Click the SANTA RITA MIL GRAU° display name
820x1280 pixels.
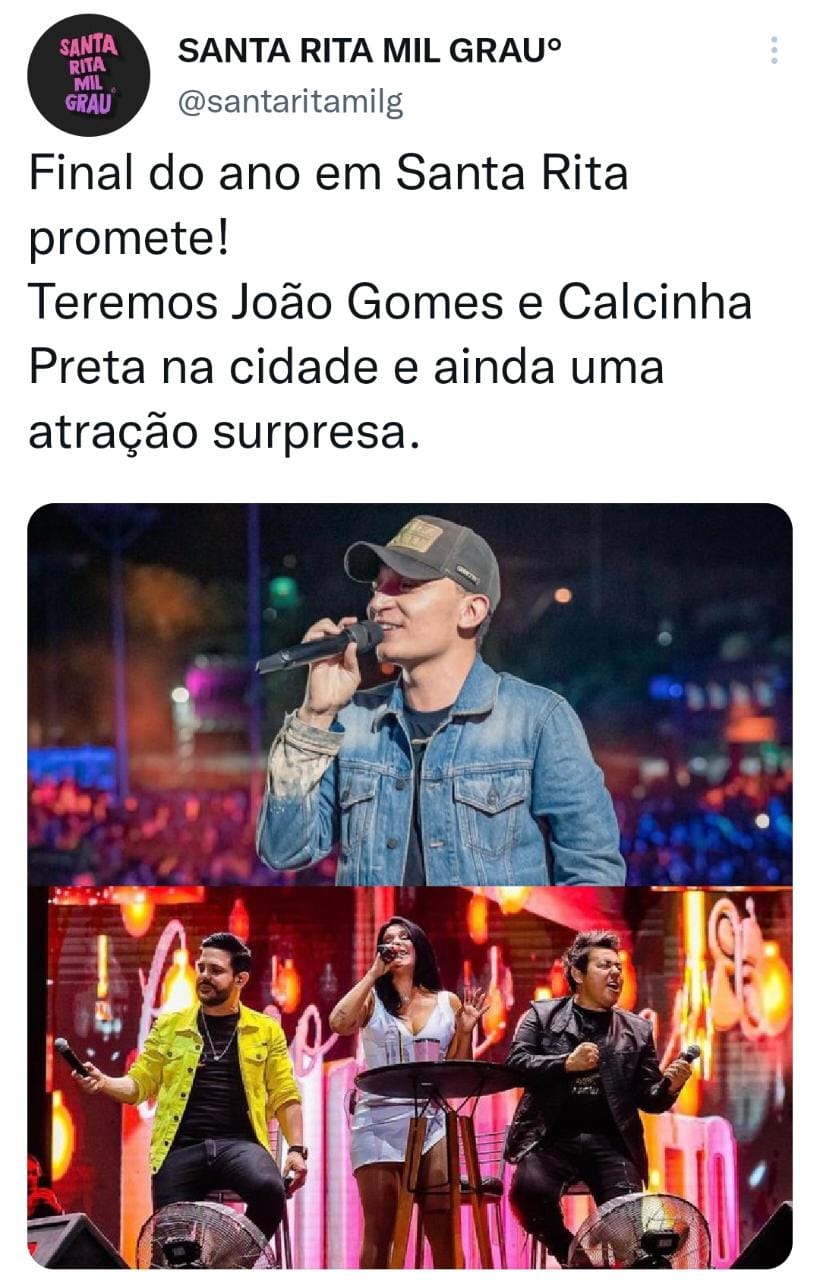click(x=369, y=53)
